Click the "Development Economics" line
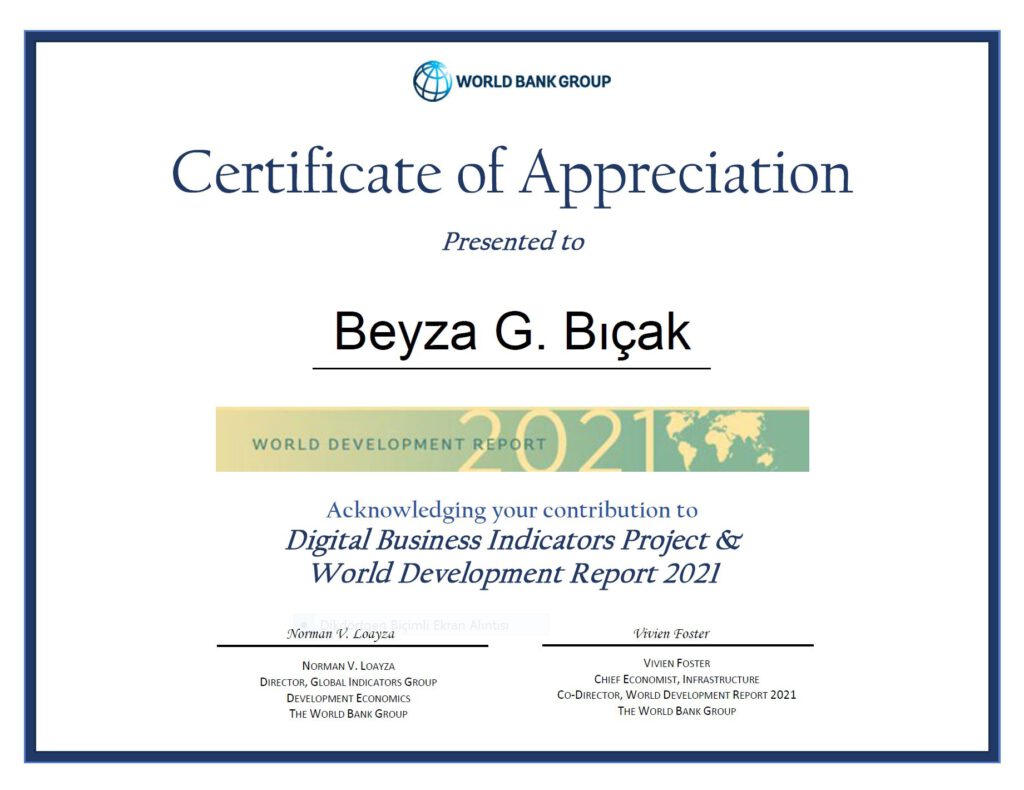Image resolution: width=1024 pixels, height=790 pixels. pos(348,698)
